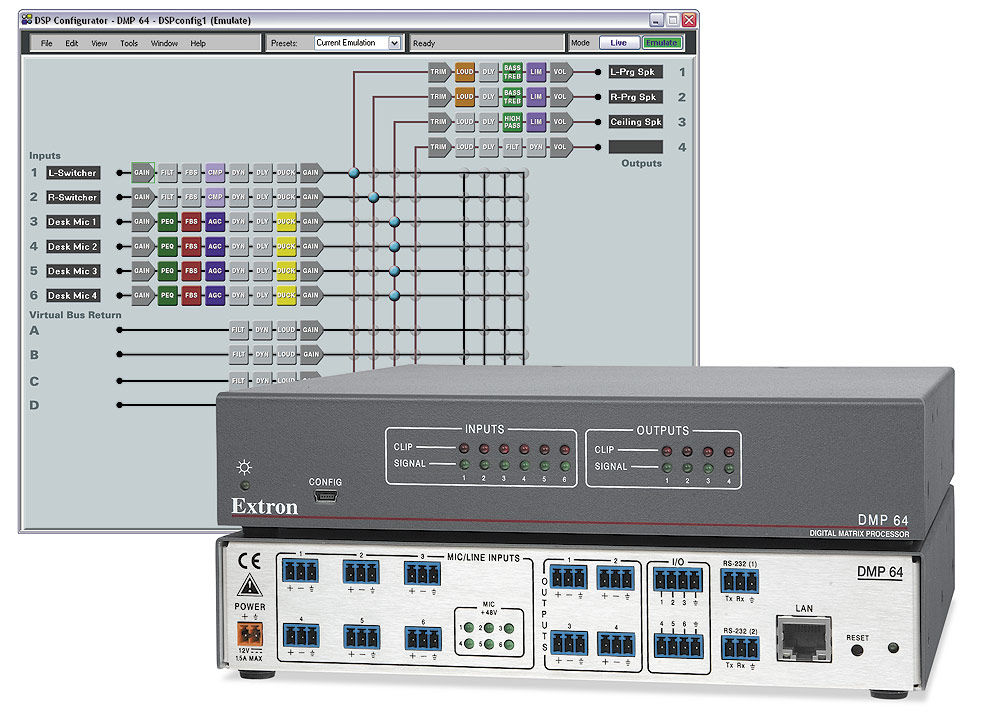Screen dimensions: 1000x727
Task: Toggle Desk Mic 3 to Ceiling Spk mix point
Action: tap(395, 270)
